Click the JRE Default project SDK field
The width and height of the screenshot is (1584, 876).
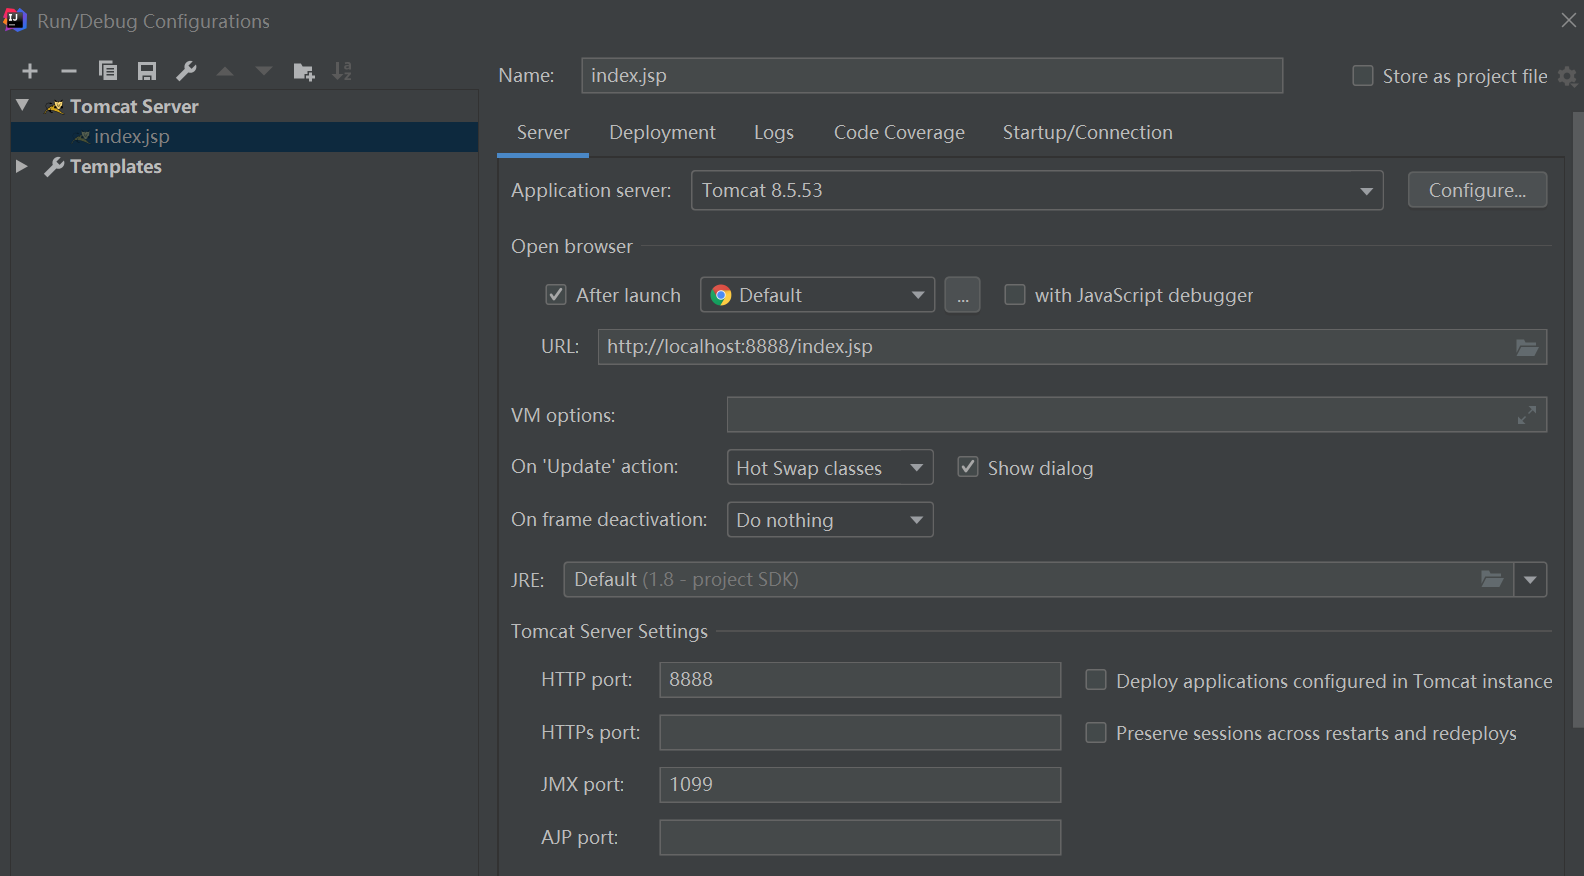(1040, 580)
